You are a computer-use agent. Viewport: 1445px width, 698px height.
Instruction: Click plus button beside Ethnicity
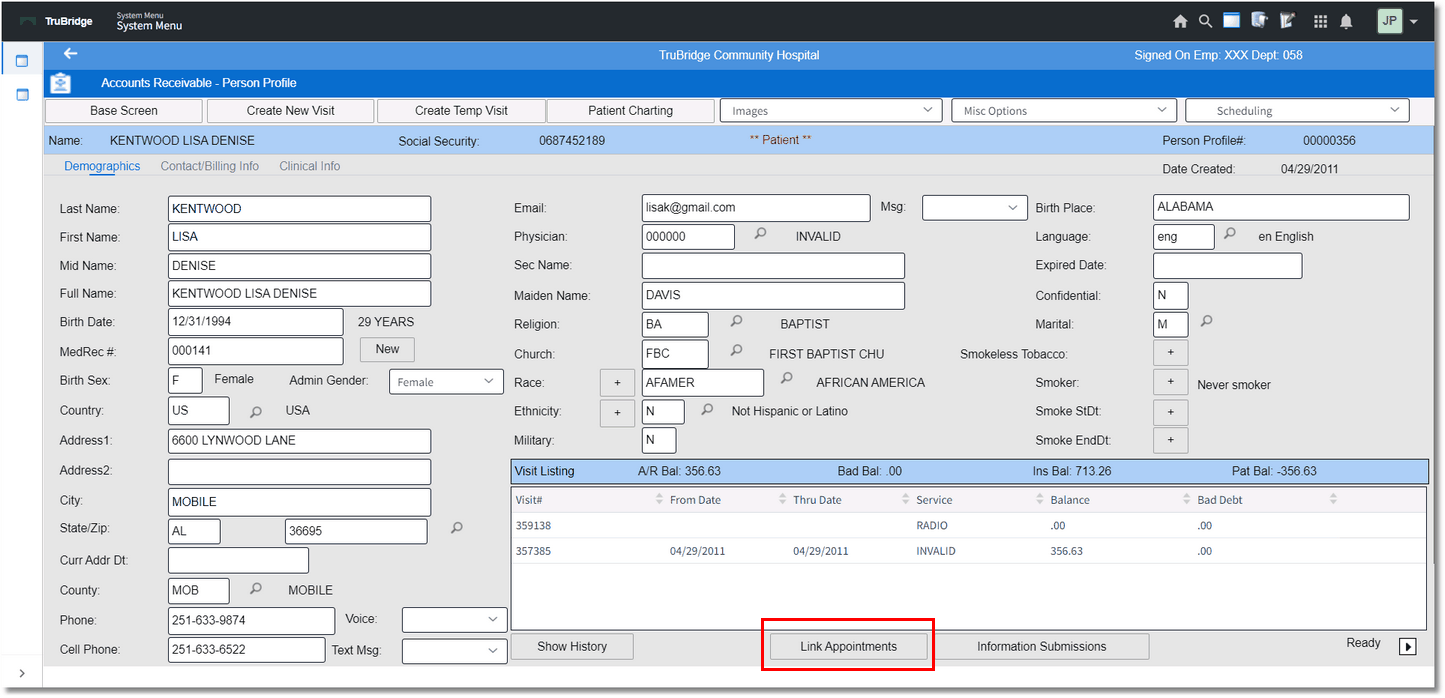617,413
